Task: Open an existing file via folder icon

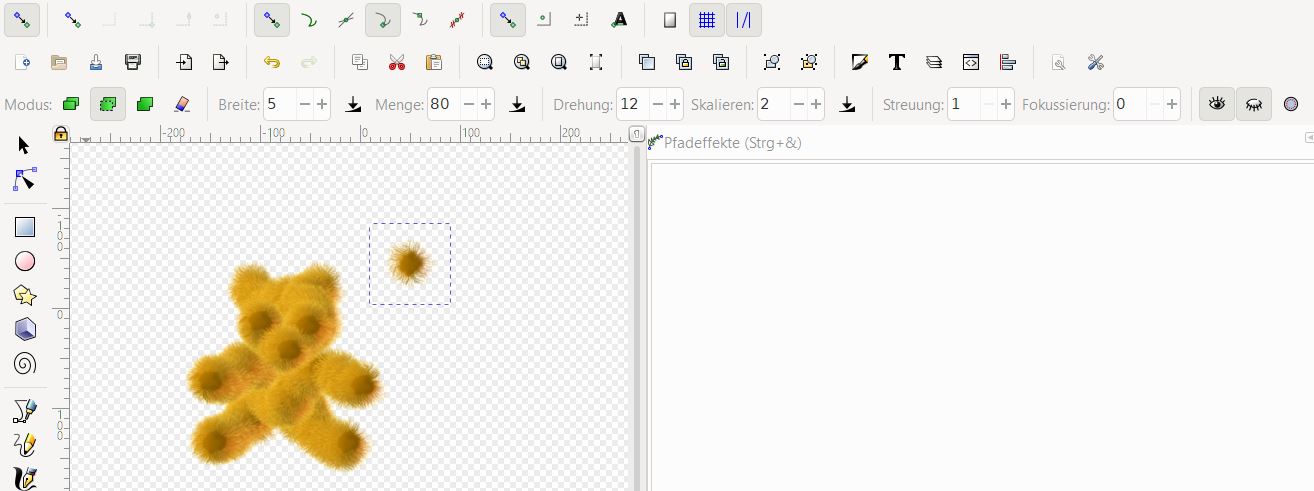Action: coord(59,62)
